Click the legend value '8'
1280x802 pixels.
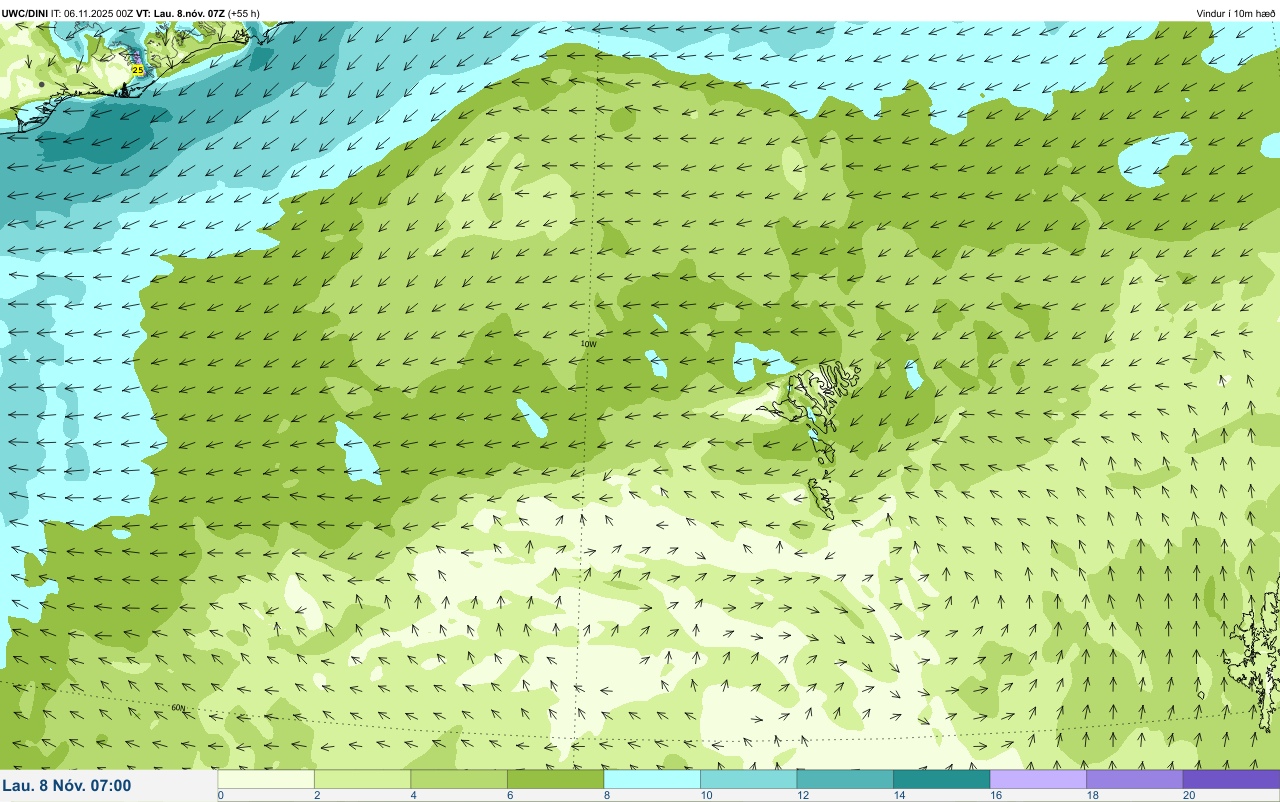606,795
